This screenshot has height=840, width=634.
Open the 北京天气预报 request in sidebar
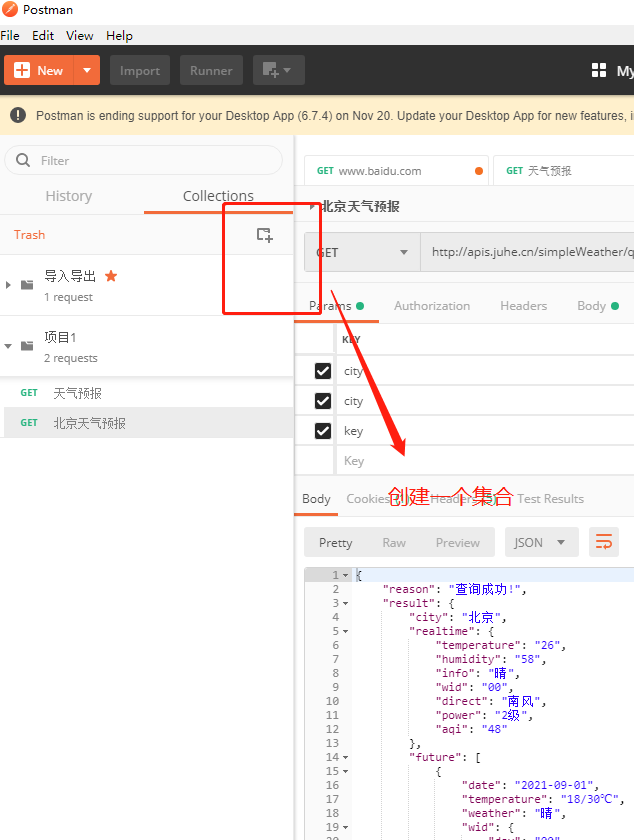point(148,423)
